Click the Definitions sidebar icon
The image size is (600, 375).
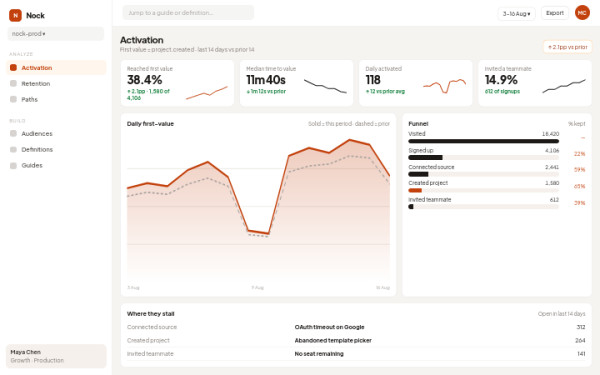pyautogui.click(x=13, y=149)
